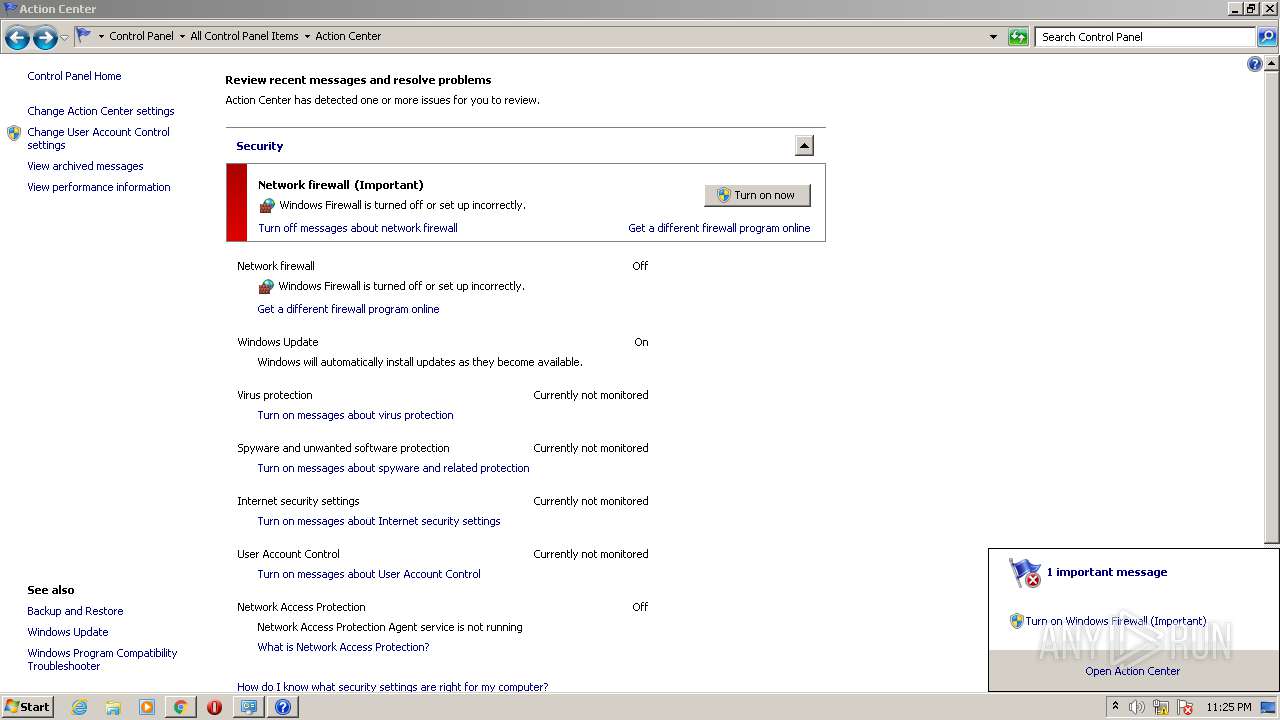
Task: Refresh the Action Center page
Action: tap(1018, 37)
